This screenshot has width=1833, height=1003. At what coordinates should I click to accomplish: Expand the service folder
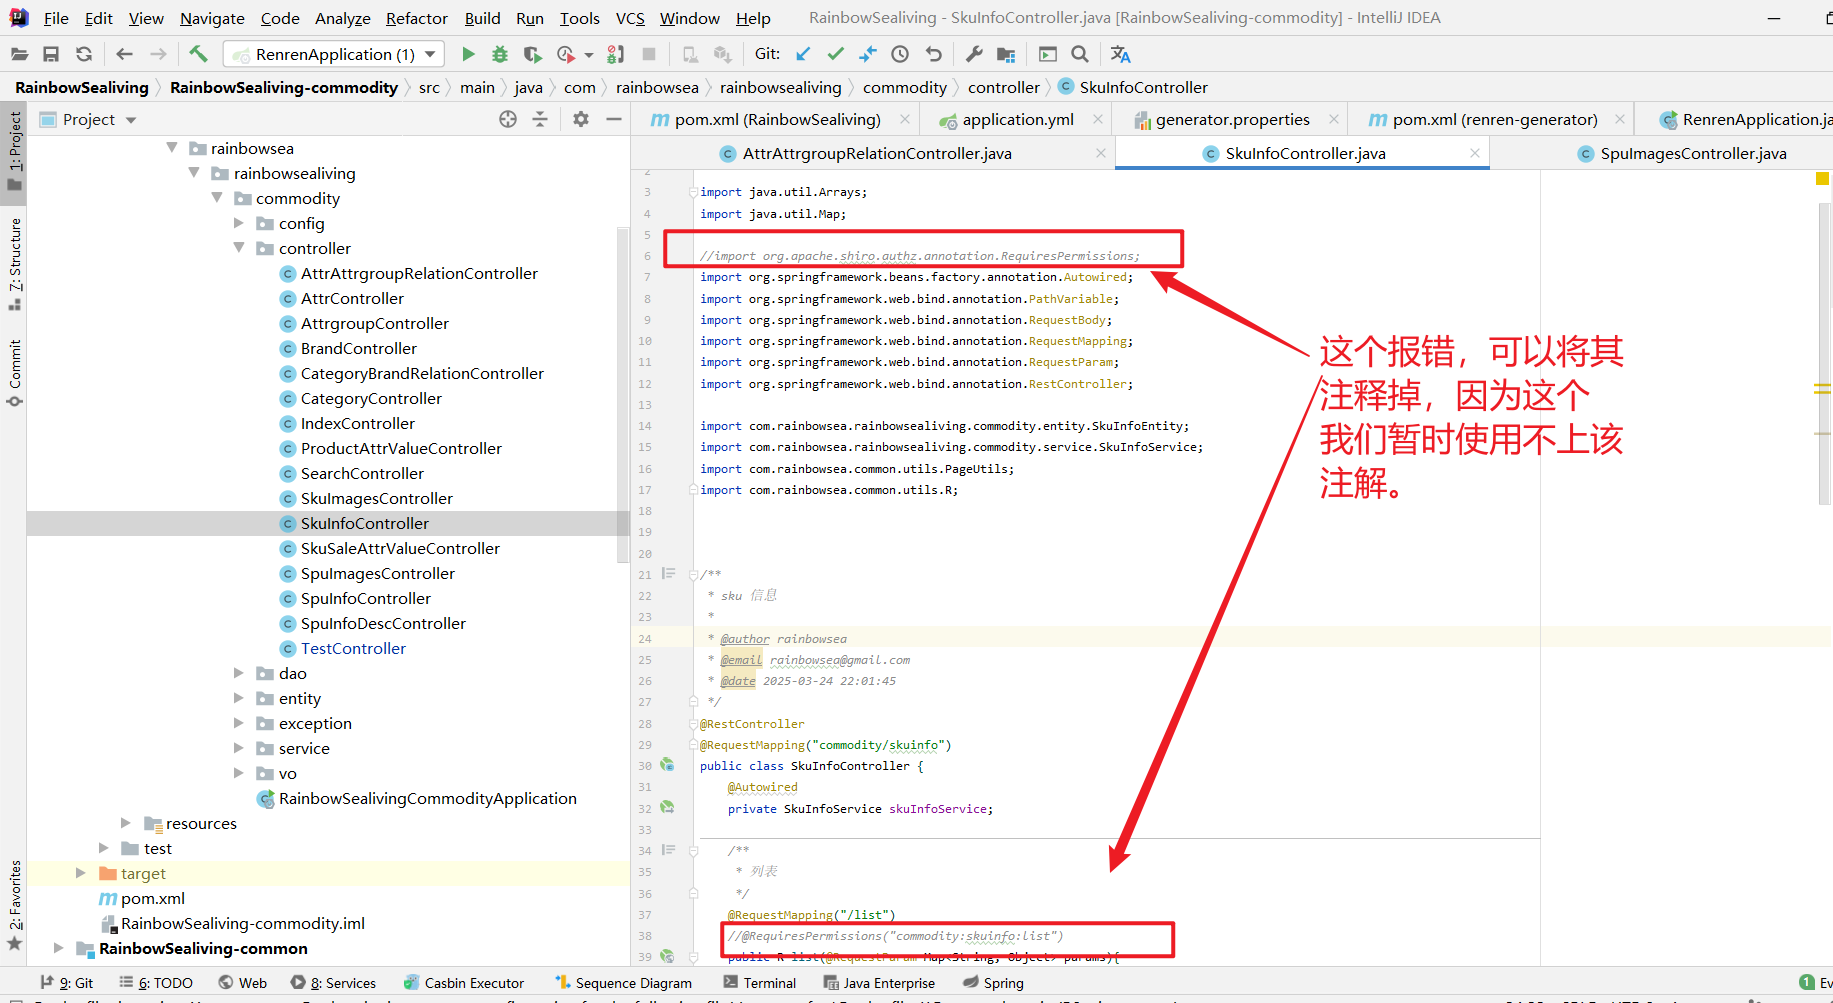pos(239,748)
